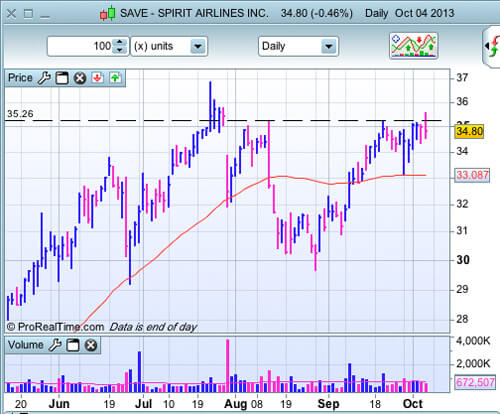
Task: Click the window minimize button
Action: tap(45, 15)
